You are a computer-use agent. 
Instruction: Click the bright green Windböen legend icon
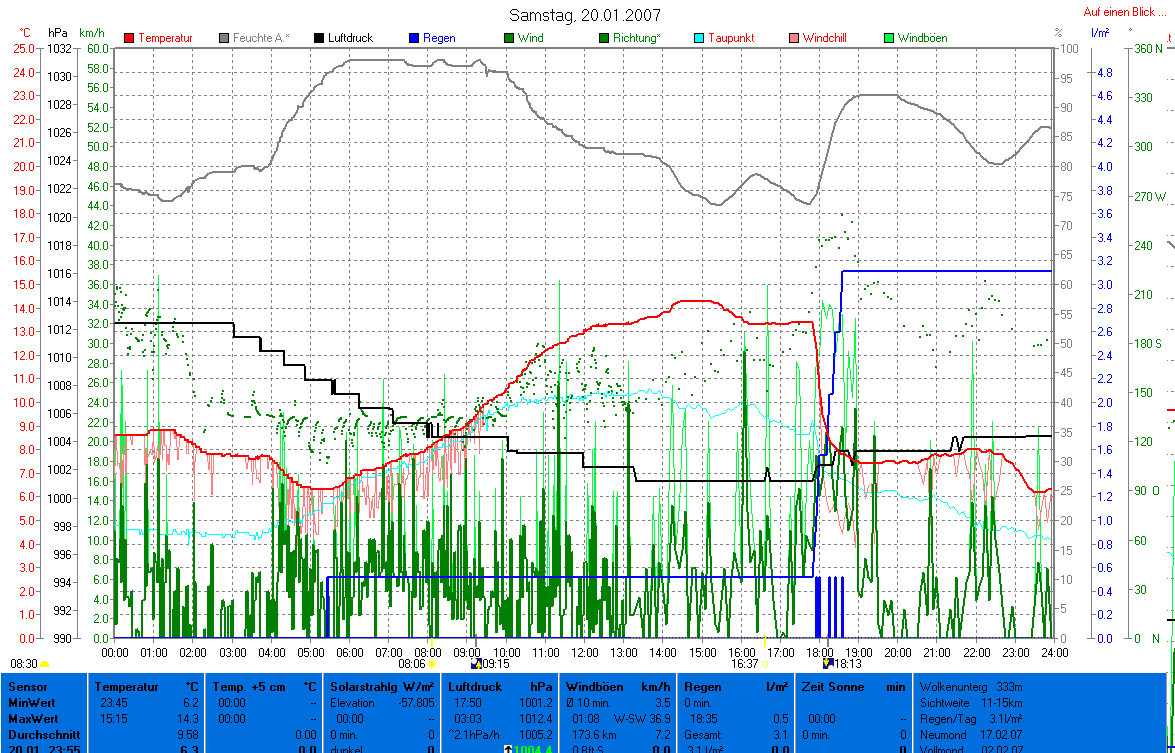click(x=888, y=38)
